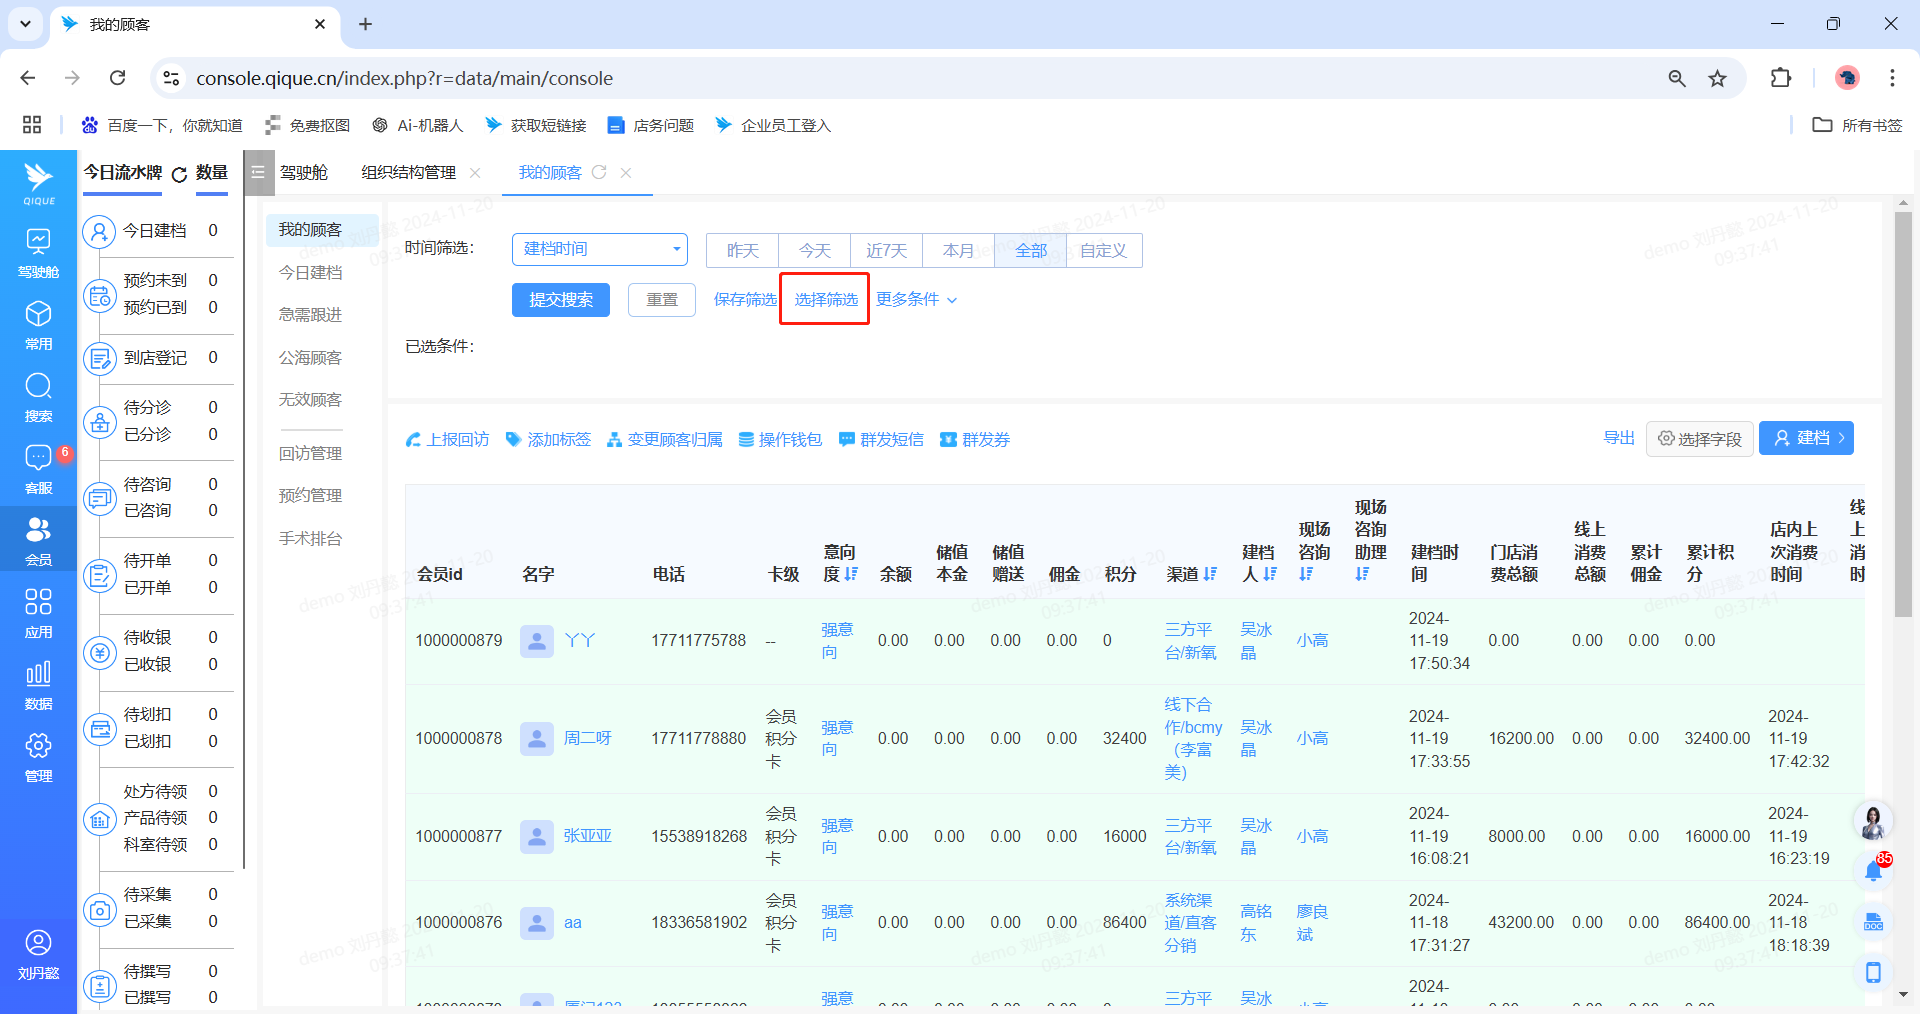Image resolution: width=1920 pixels, height=1014 pixels.
Task: Click the refresh icon beside 今日流水牌
Action: pos(179,174)
